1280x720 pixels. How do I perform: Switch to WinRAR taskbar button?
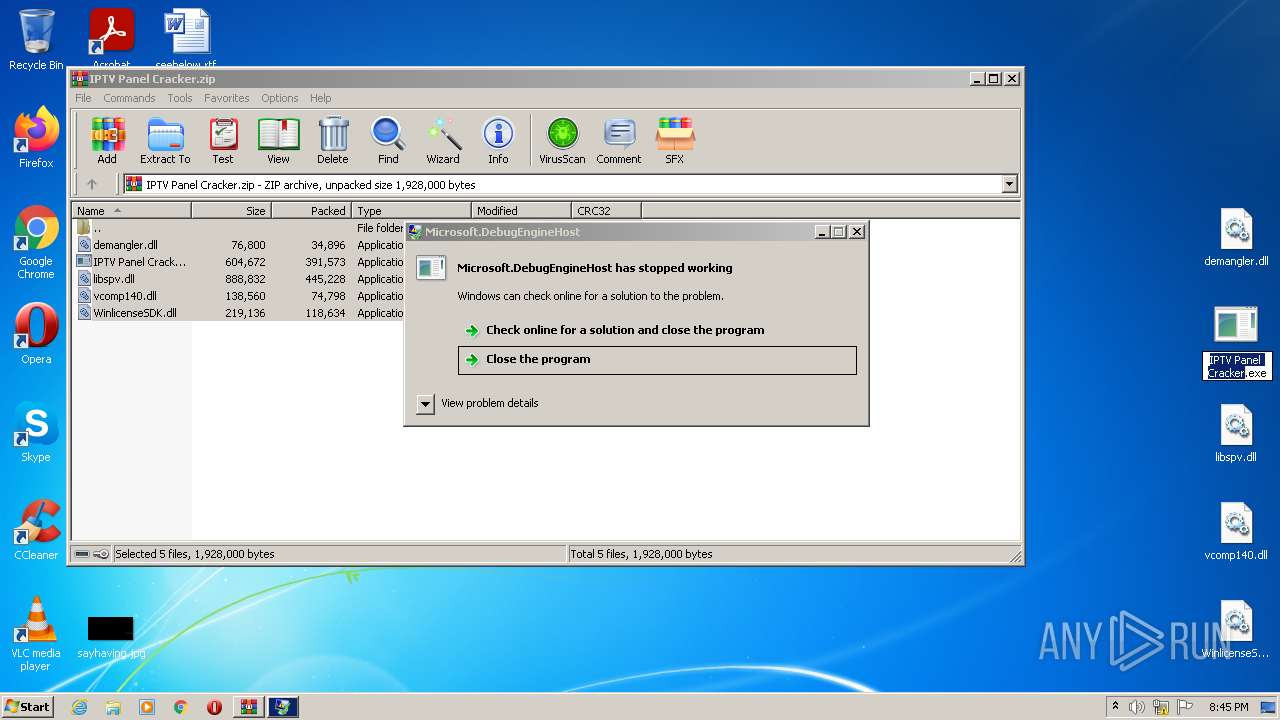(x=248, y=707)
